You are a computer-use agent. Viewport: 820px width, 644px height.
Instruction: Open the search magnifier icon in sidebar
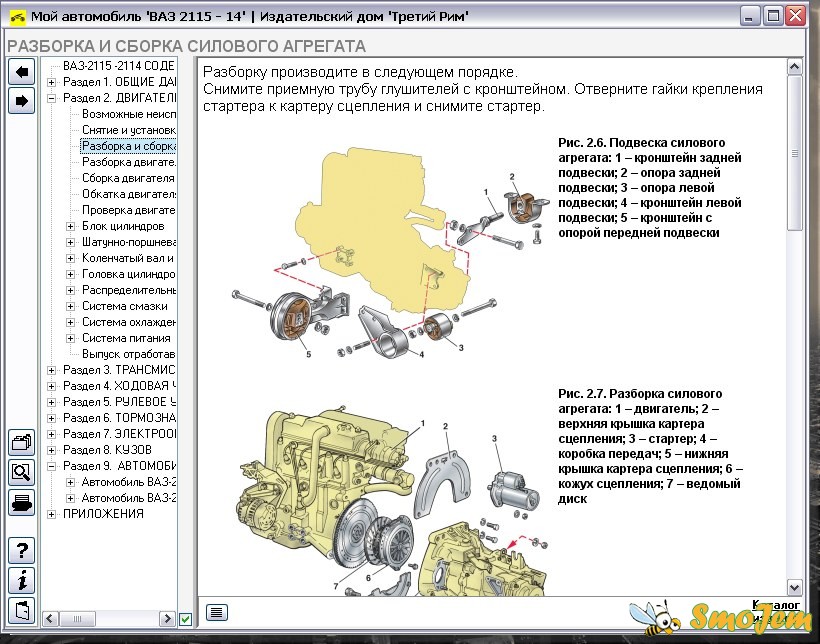click(x=21, y=472)
